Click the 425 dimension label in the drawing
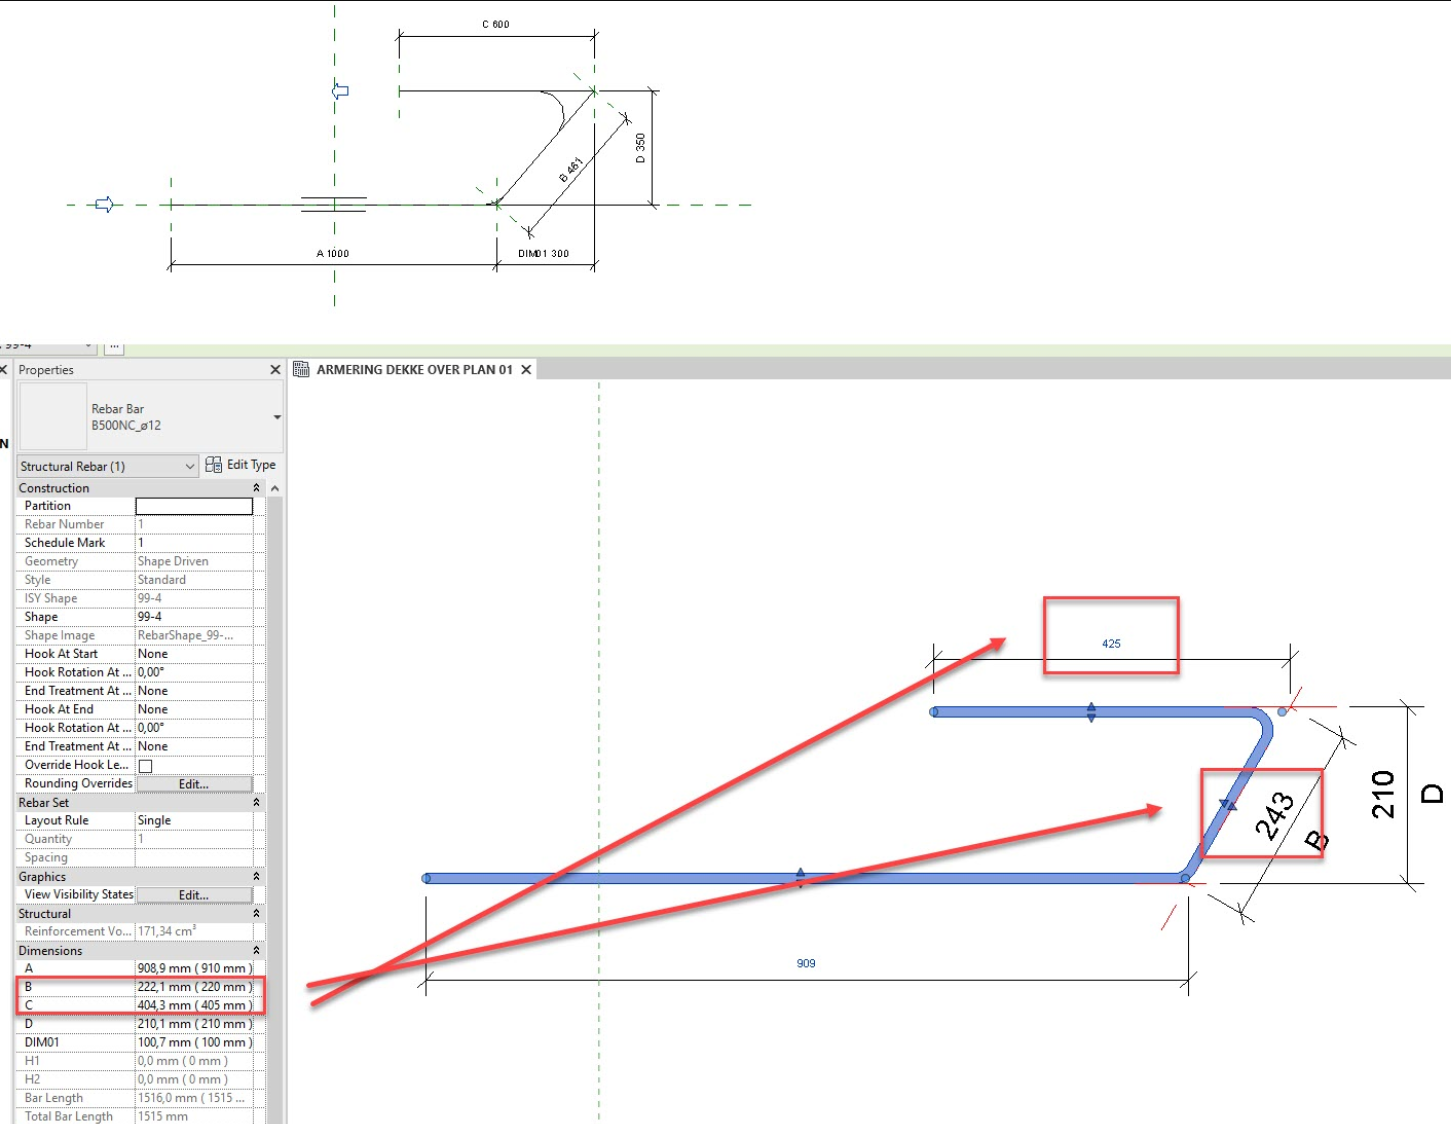The height and width of the screenshot is (1124, 1451). click(x=1112, y=644)
